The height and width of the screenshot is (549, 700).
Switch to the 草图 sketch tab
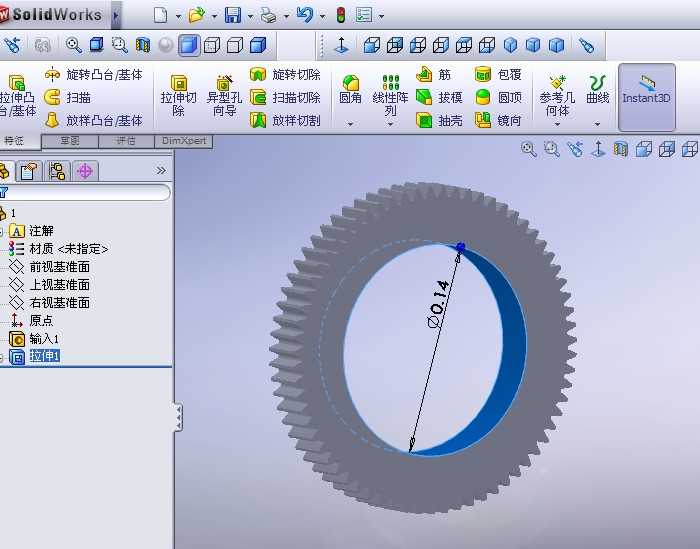[x=69, y=141]
